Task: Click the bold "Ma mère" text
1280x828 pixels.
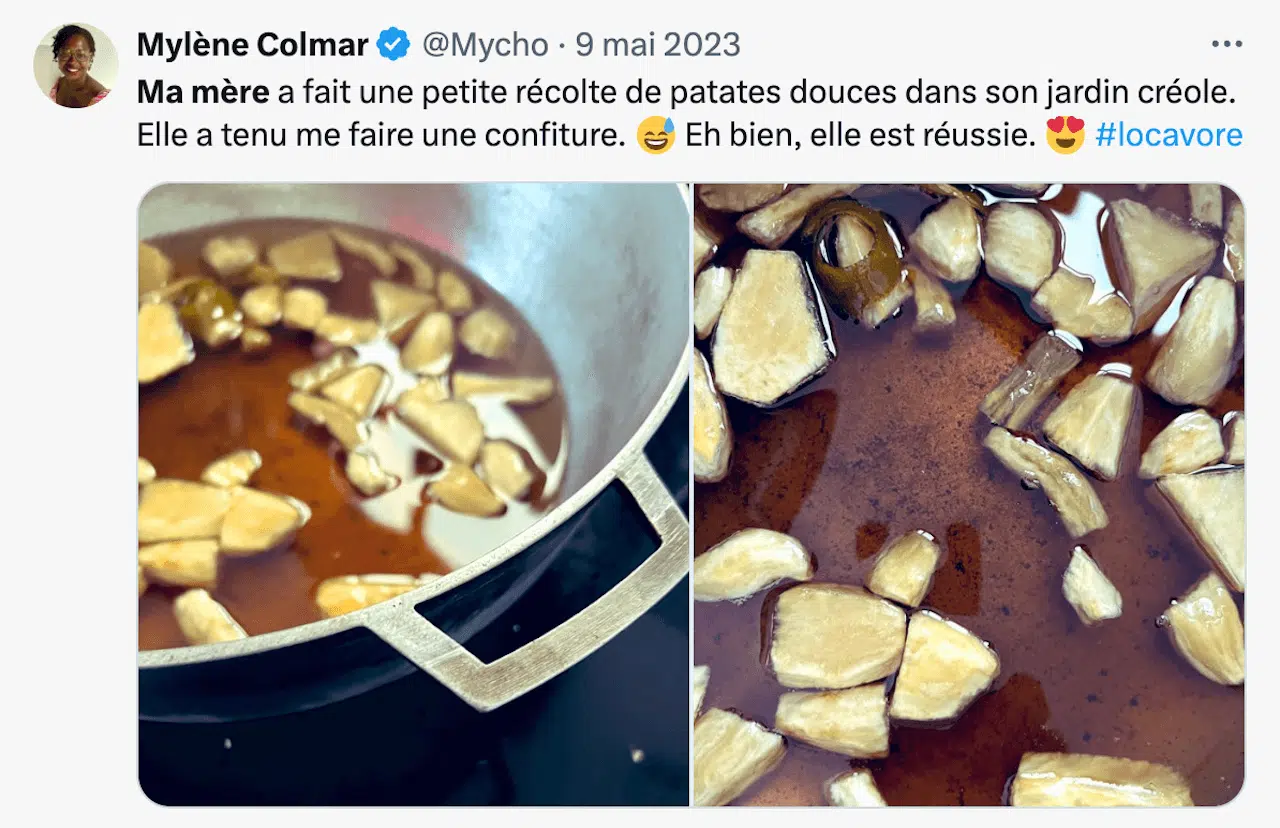Action: pyautogui.click(x=203, y=92)
